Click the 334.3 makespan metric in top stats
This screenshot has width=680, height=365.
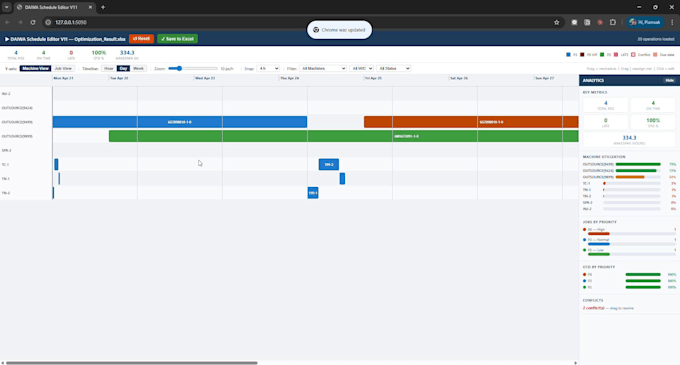(127, 53)
